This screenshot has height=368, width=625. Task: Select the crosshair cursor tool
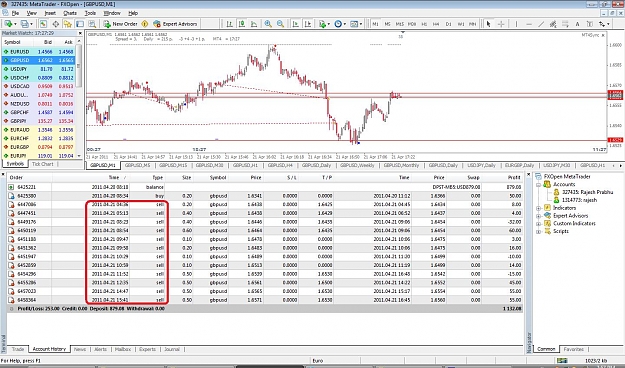coord(501,24)
